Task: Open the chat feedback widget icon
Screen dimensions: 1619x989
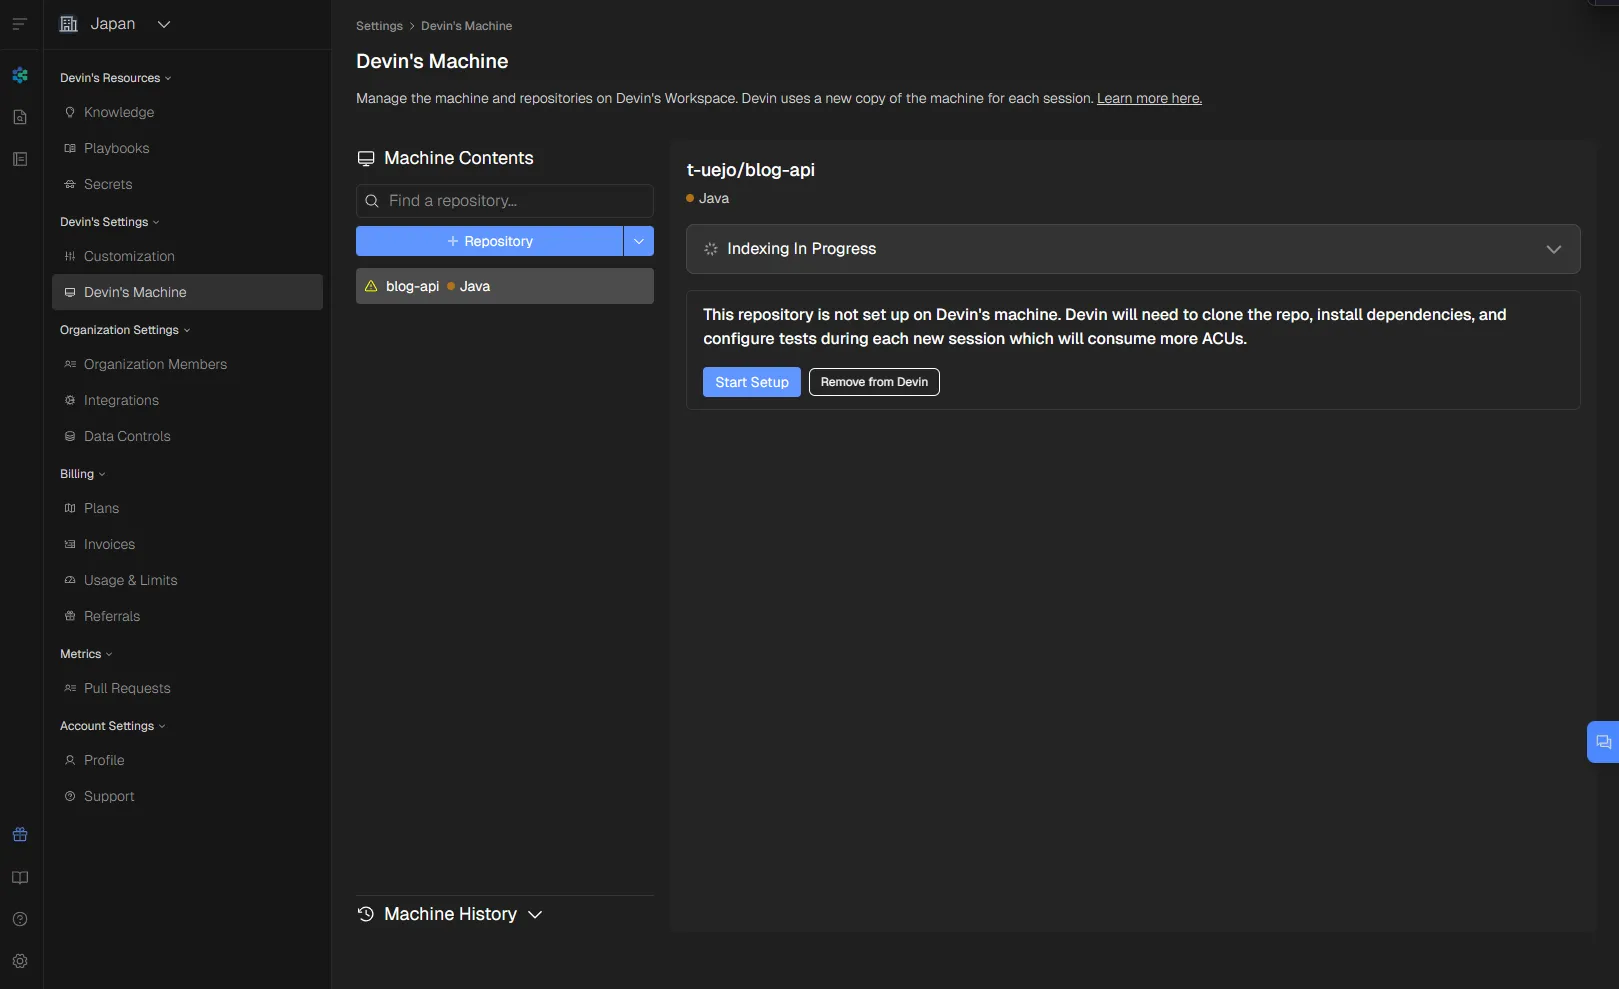Action: click(1603, 742)
